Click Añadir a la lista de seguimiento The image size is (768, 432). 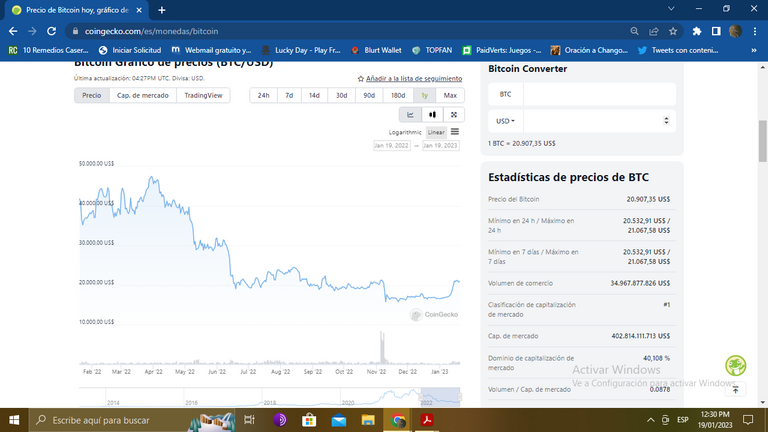click(x=414, y=78)
